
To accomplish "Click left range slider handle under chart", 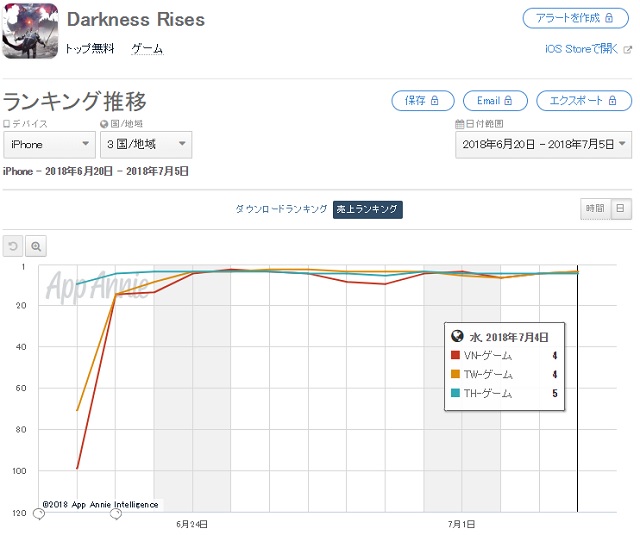I will (x=39, y=514).
